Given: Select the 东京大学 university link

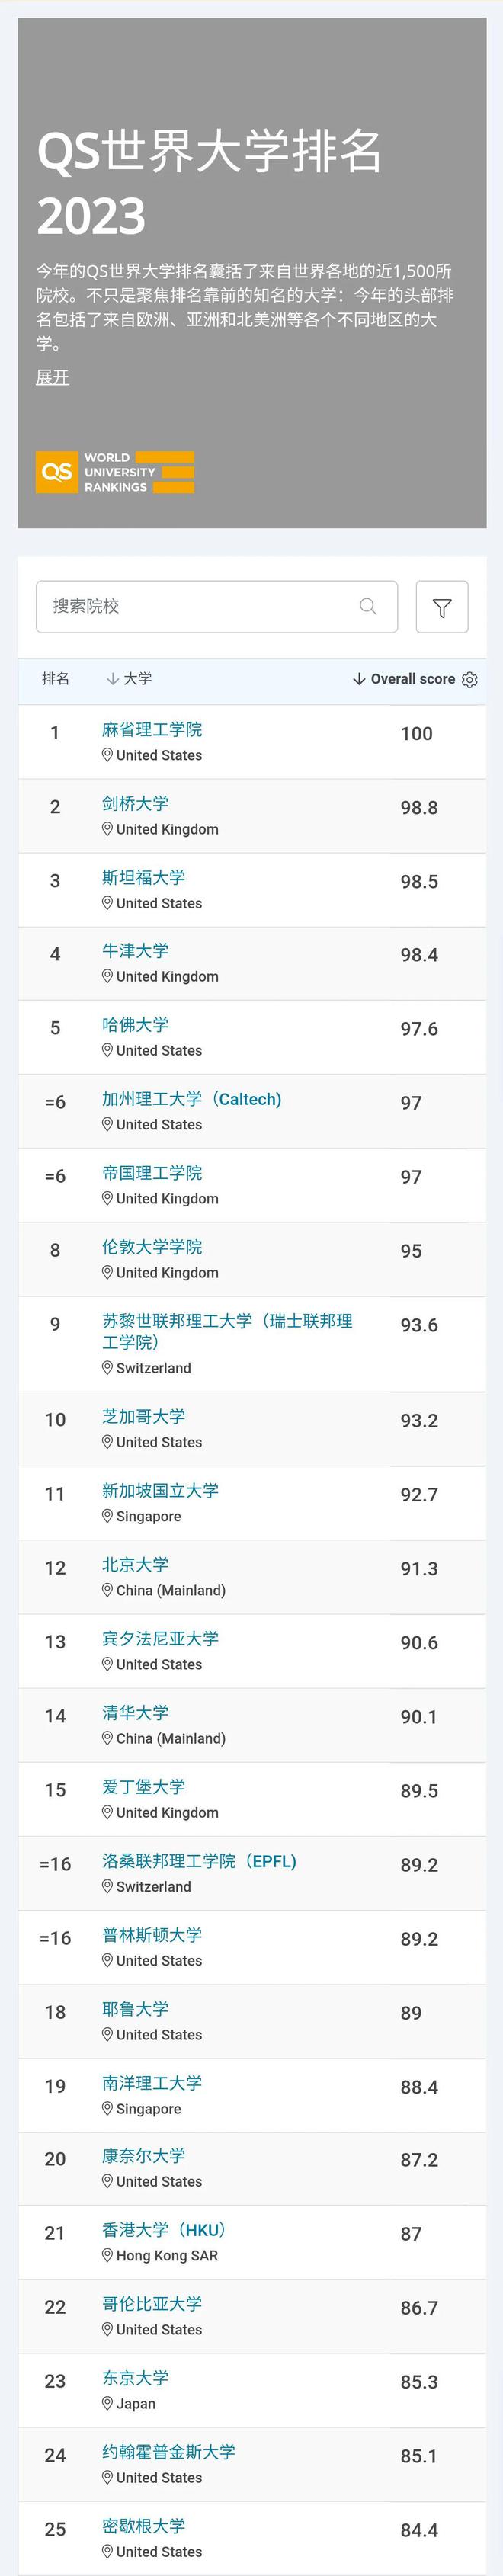Looking at the screenshot, I should coord(135,2377).
